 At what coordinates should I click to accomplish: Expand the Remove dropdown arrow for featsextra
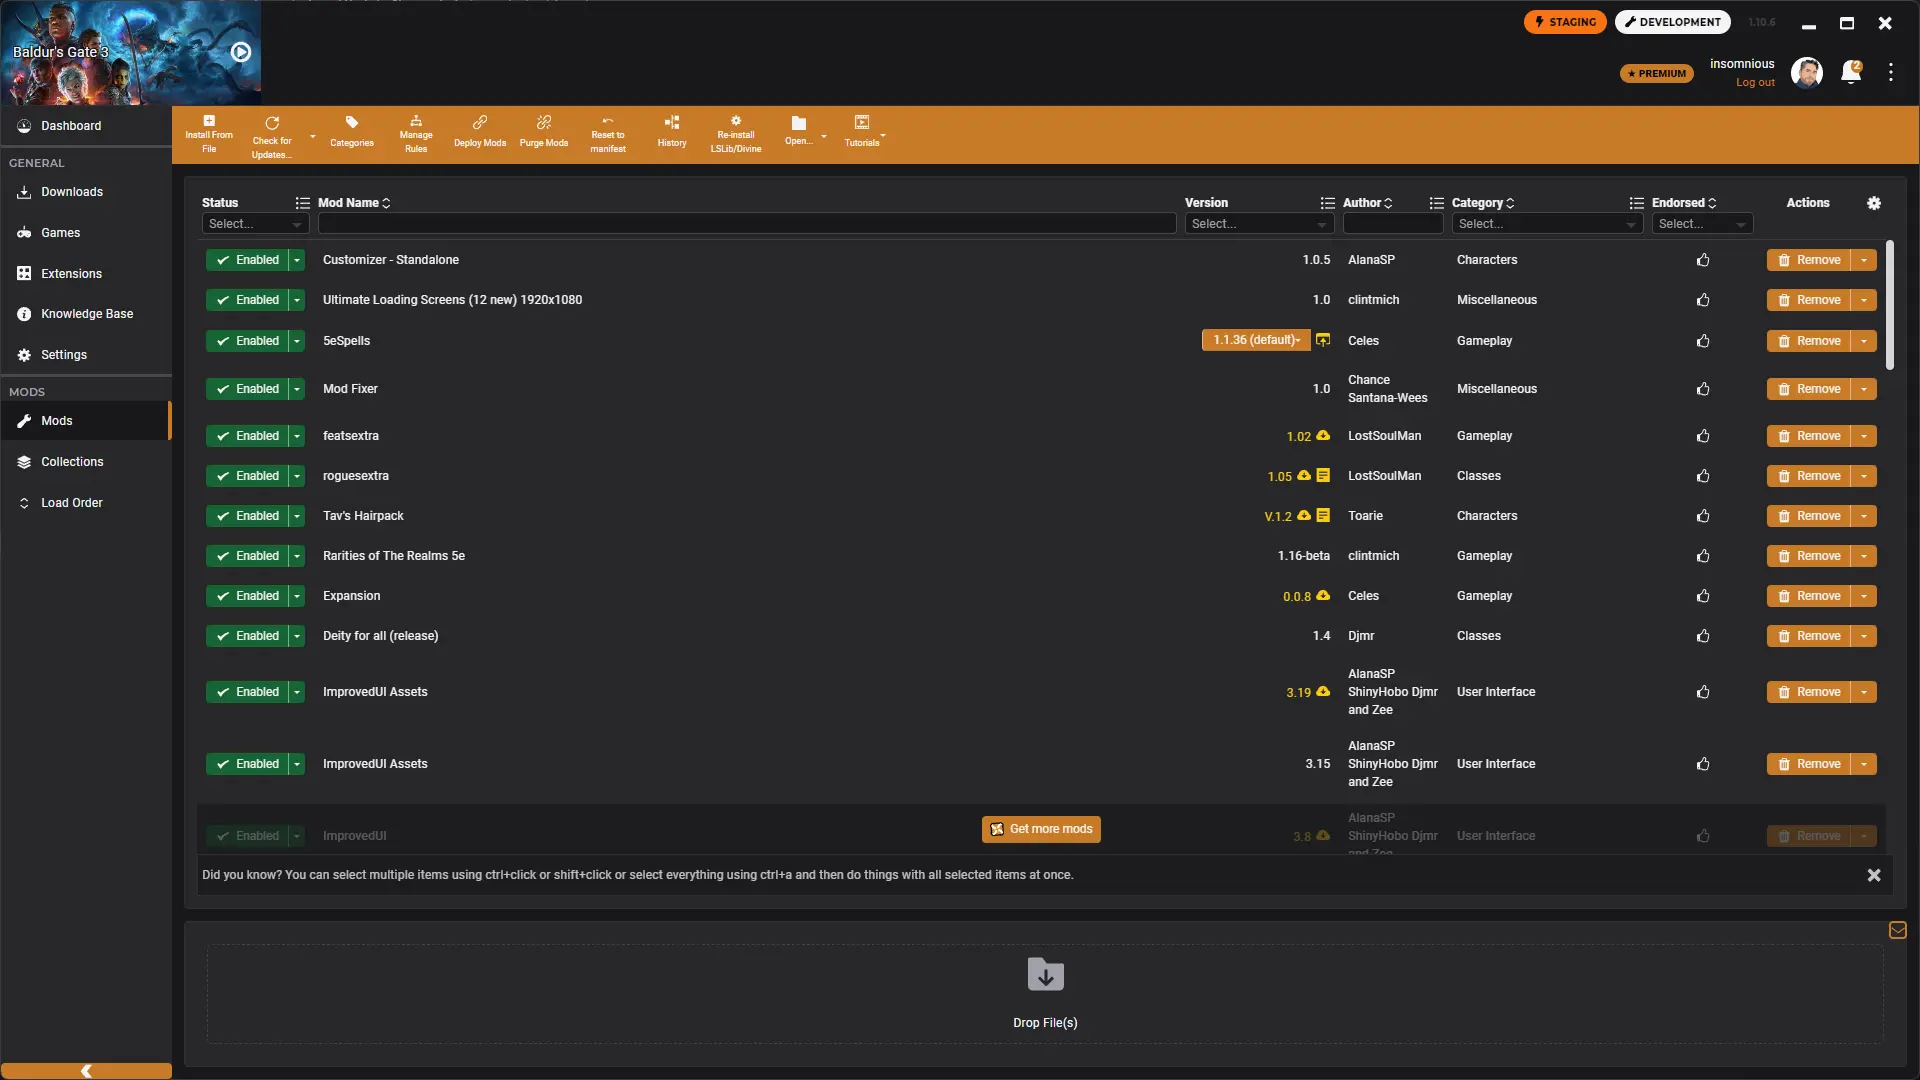1864,436
